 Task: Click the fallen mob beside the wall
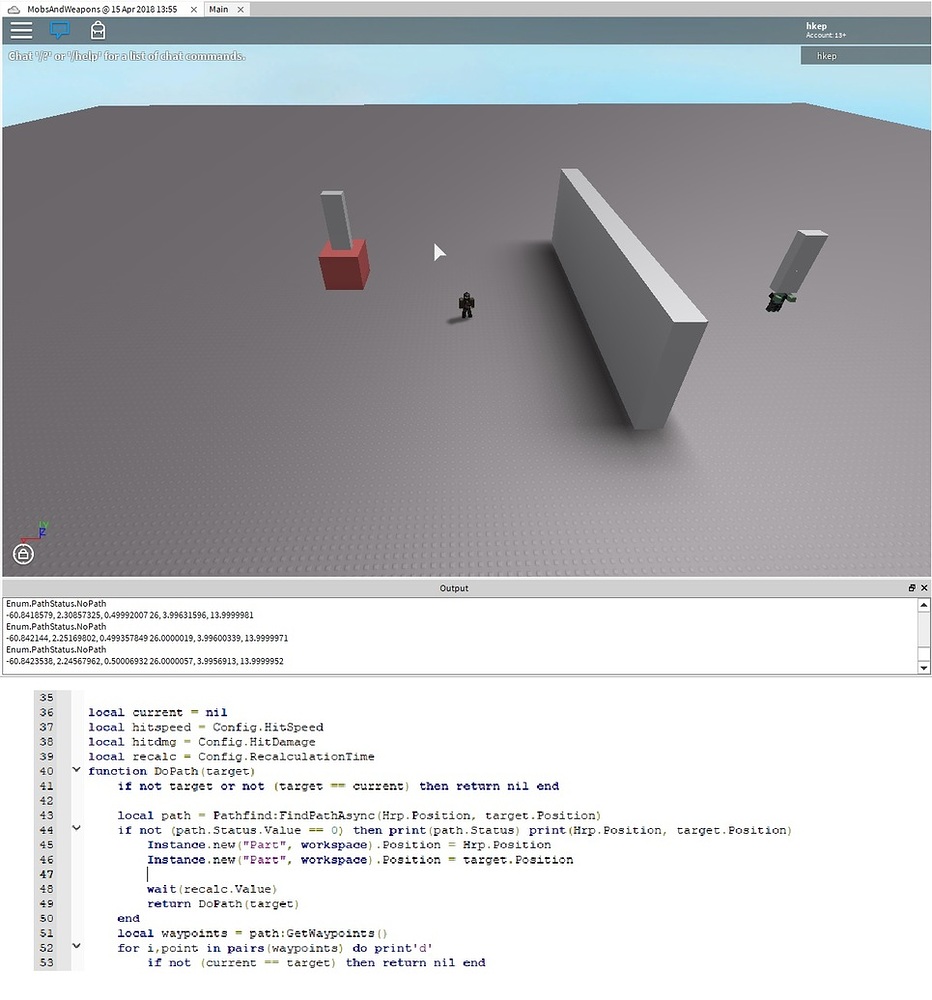point(781,301)
